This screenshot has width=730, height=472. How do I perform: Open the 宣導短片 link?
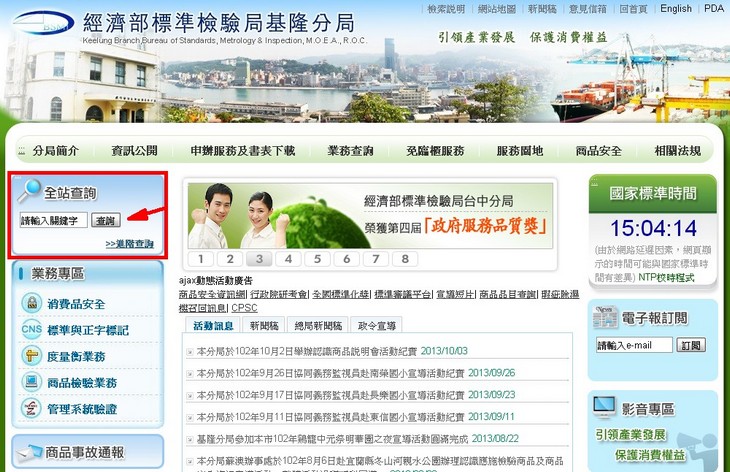coord(455,294)
